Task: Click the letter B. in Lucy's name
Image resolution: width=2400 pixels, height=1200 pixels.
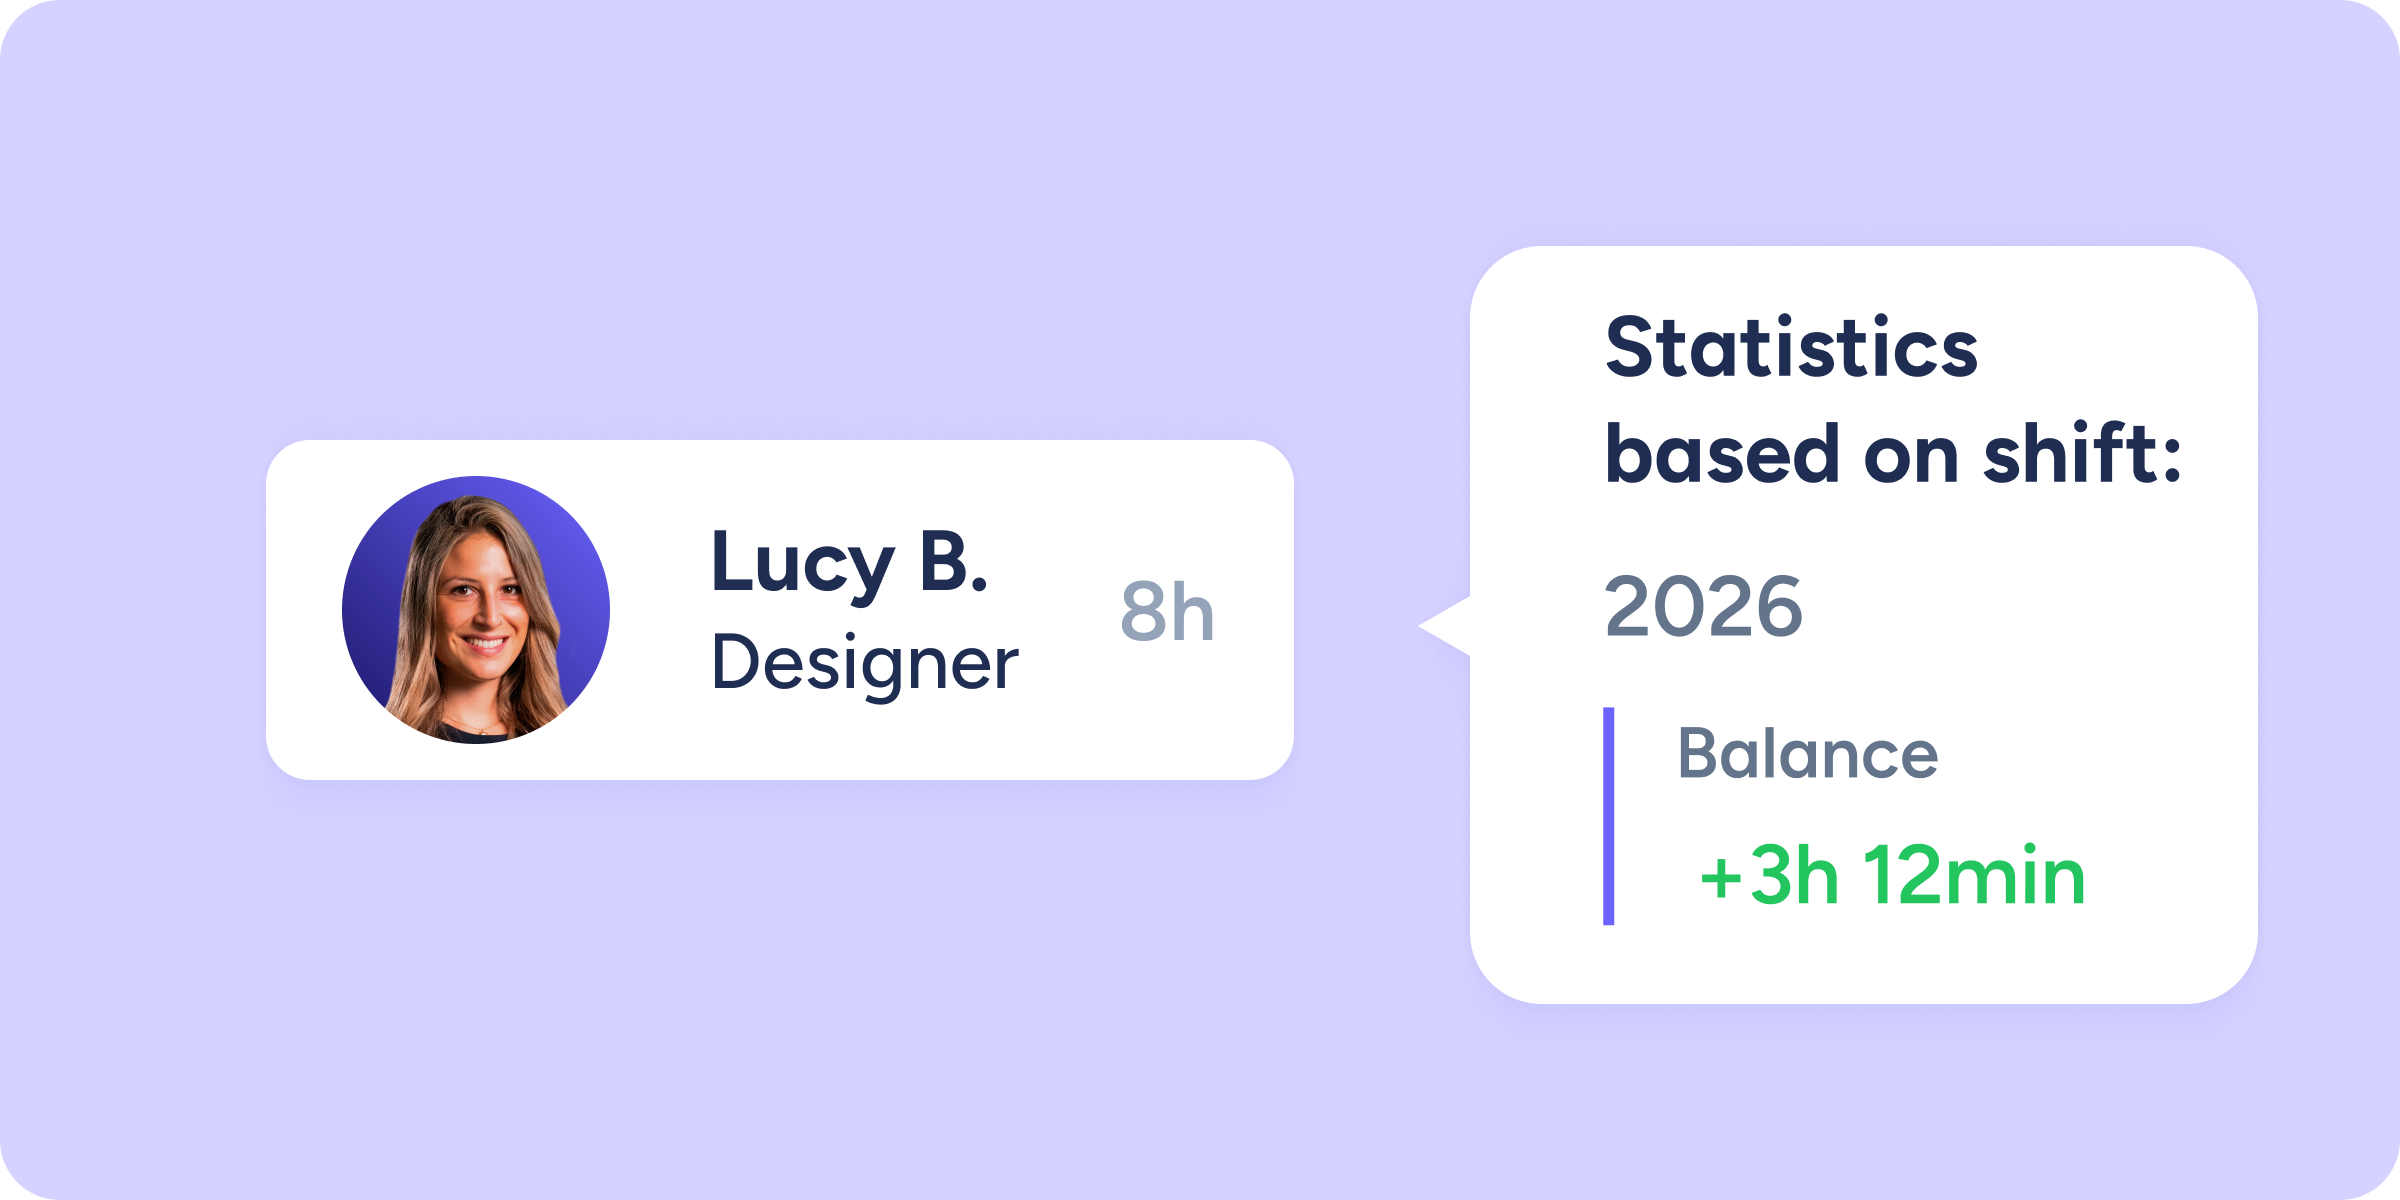Action: pyautogui.click(x=952, y=562)
